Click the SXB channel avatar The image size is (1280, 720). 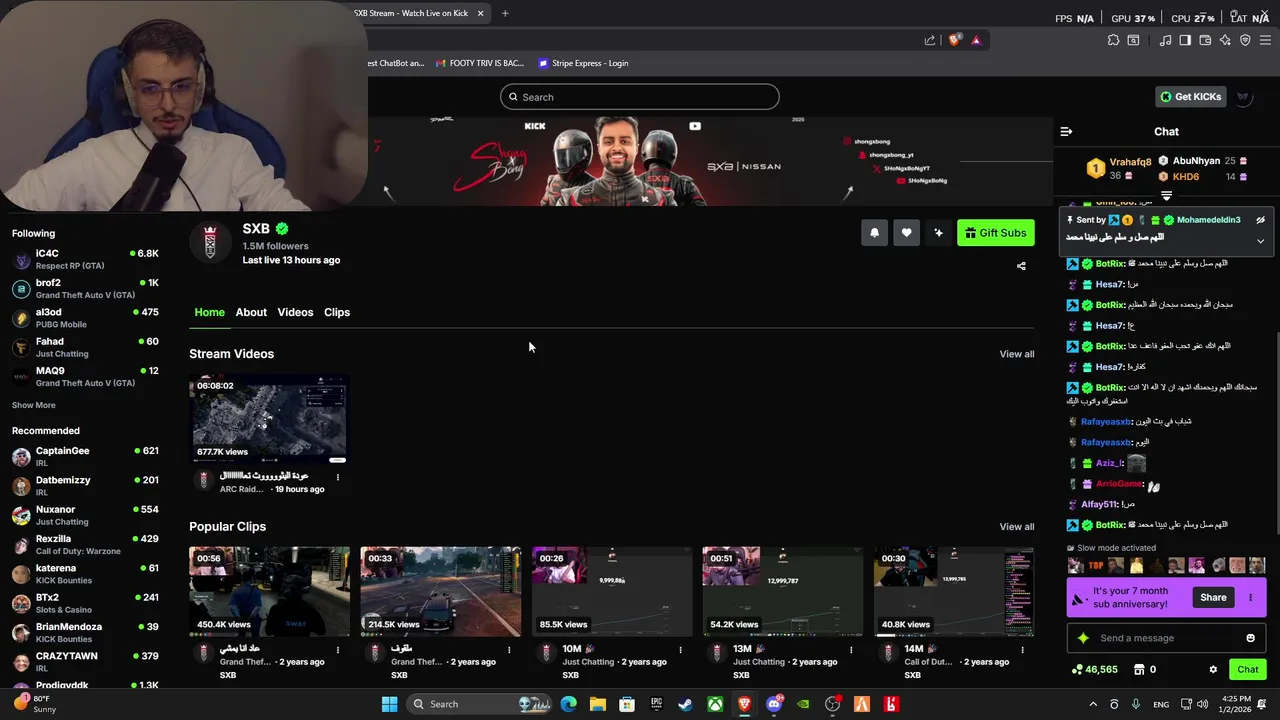[x=210, y=242]
